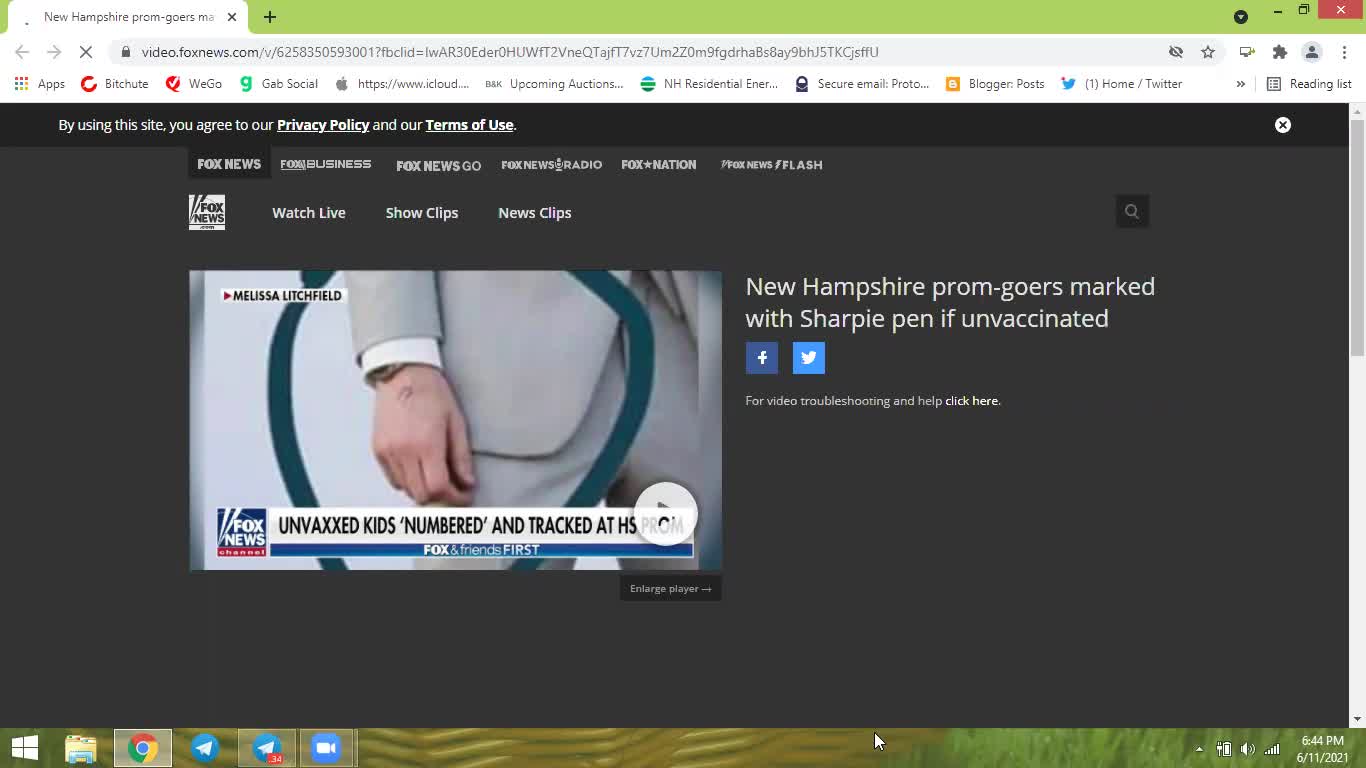Stop loading the page in Chrome
Screen dimensions: 1366x768
86,52
